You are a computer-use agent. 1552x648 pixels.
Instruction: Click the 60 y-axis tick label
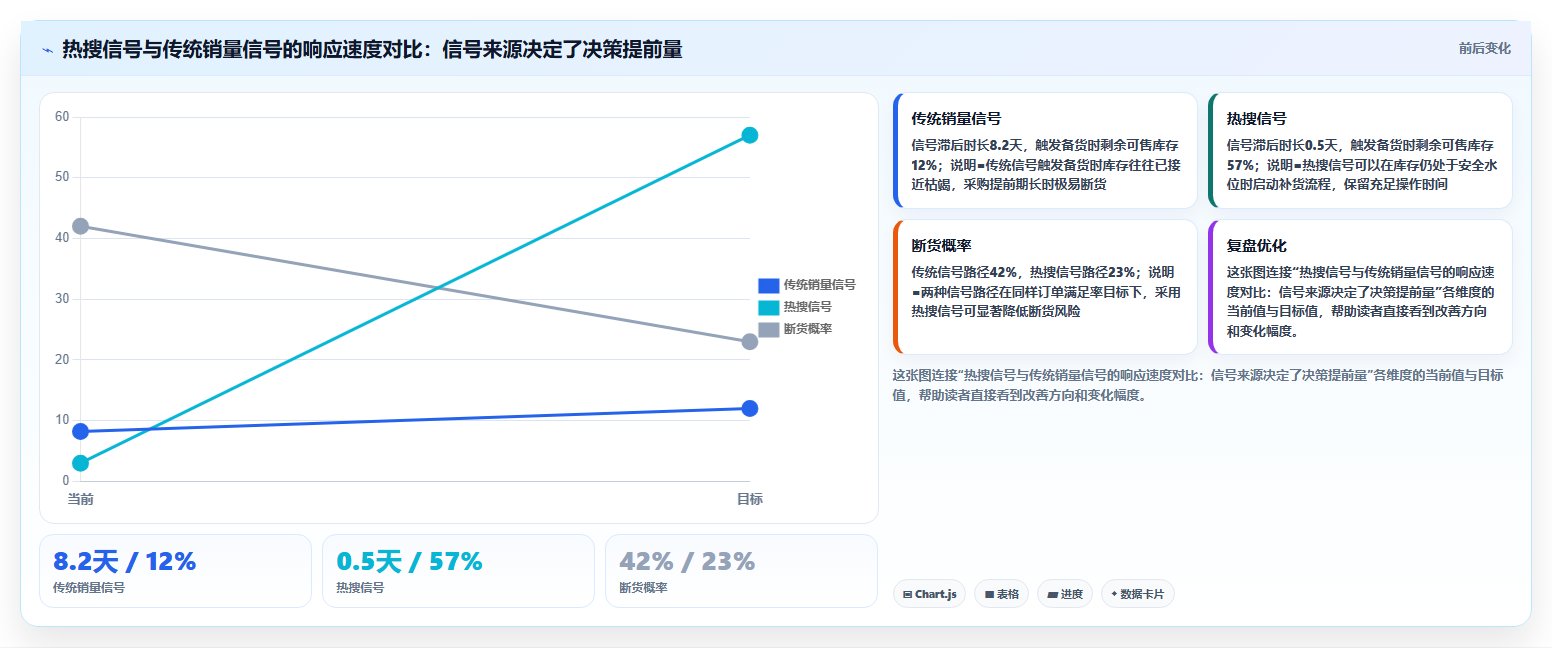pyautogui.click(x=62, y=117)
